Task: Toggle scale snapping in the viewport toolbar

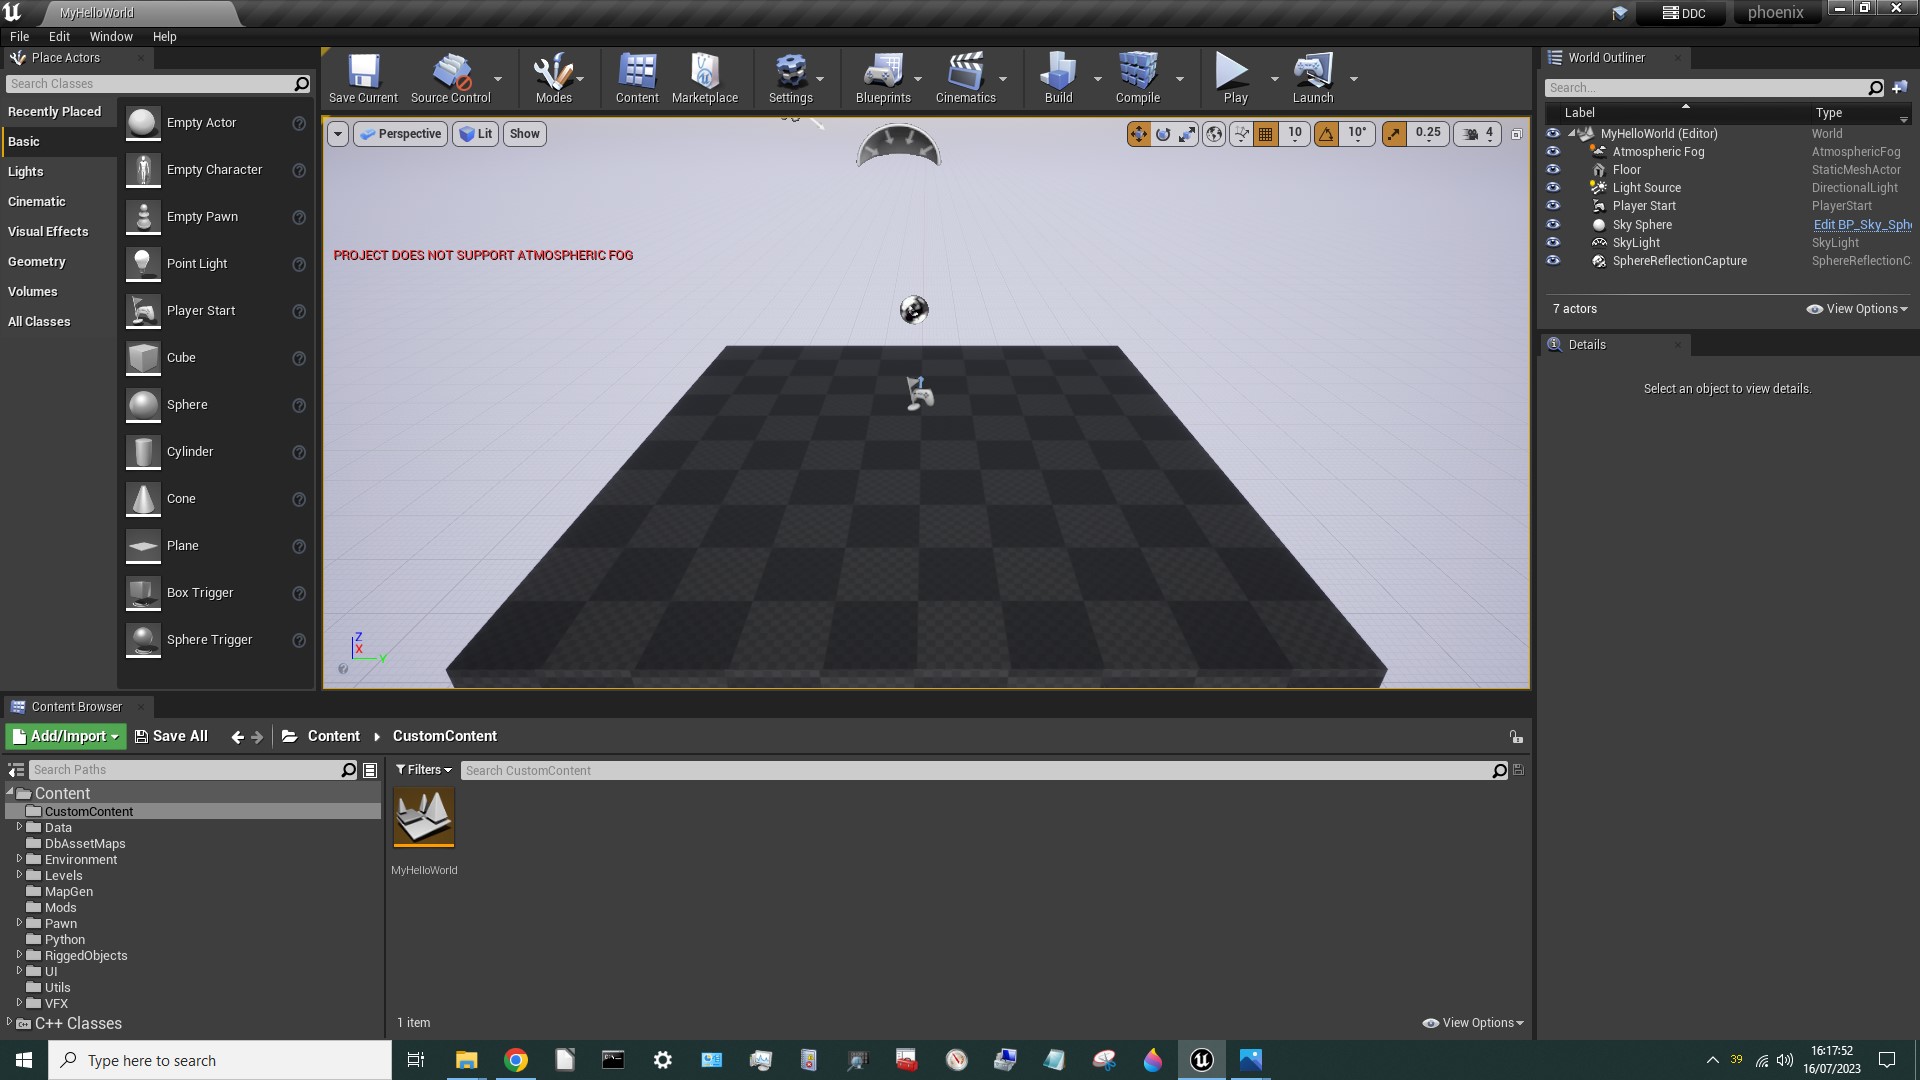Action: [1394, 134]
